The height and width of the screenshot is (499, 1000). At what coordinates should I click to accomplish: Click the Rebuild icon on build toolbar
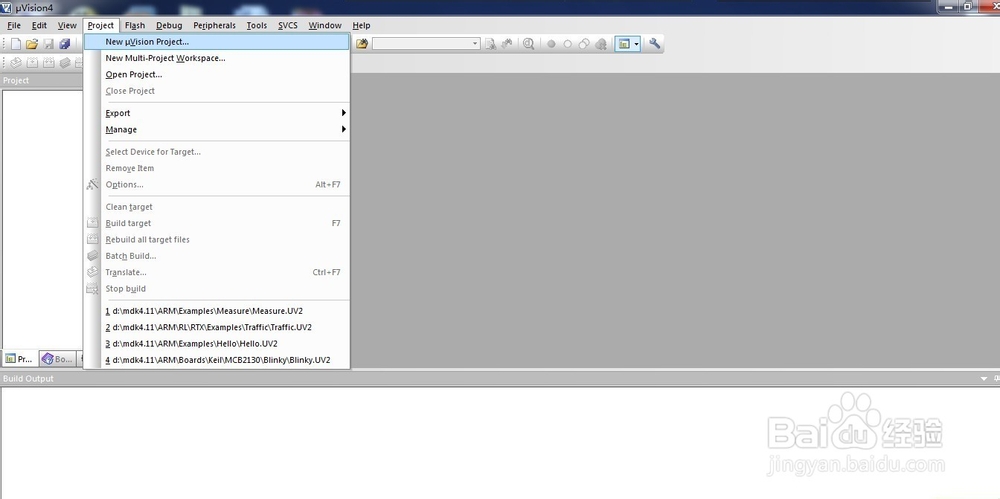tap(48, 63)
